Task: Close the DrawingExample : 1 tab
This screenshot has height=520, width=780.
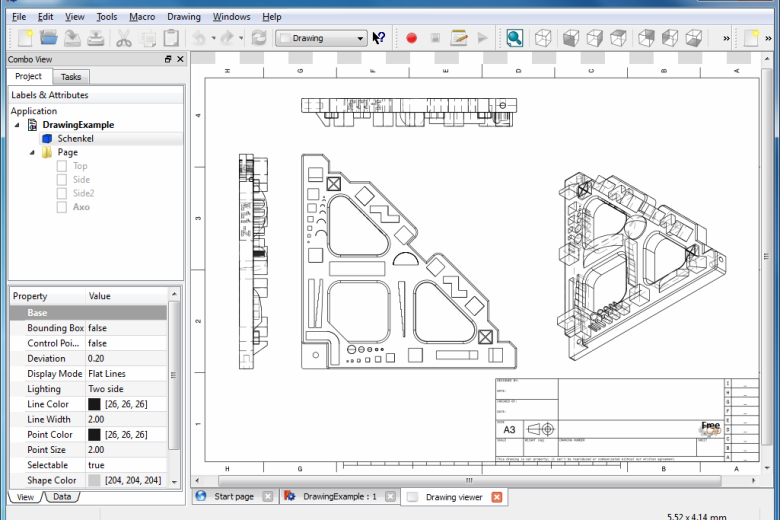Action: click(390, 497)
